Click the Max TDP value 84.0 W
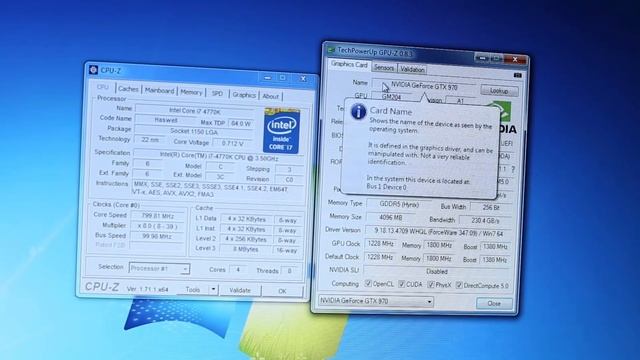The width and height of the screenshot is (640, 360). pos(240,123)
